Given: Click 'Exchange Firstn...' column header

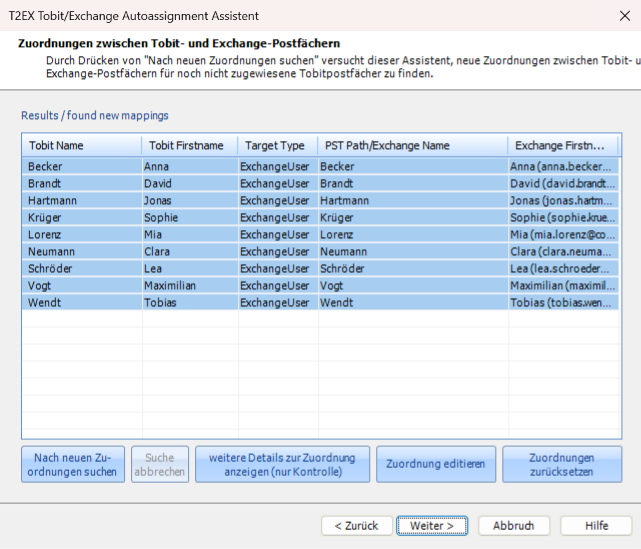Looking at the screenshot, I should coord(563,146).
